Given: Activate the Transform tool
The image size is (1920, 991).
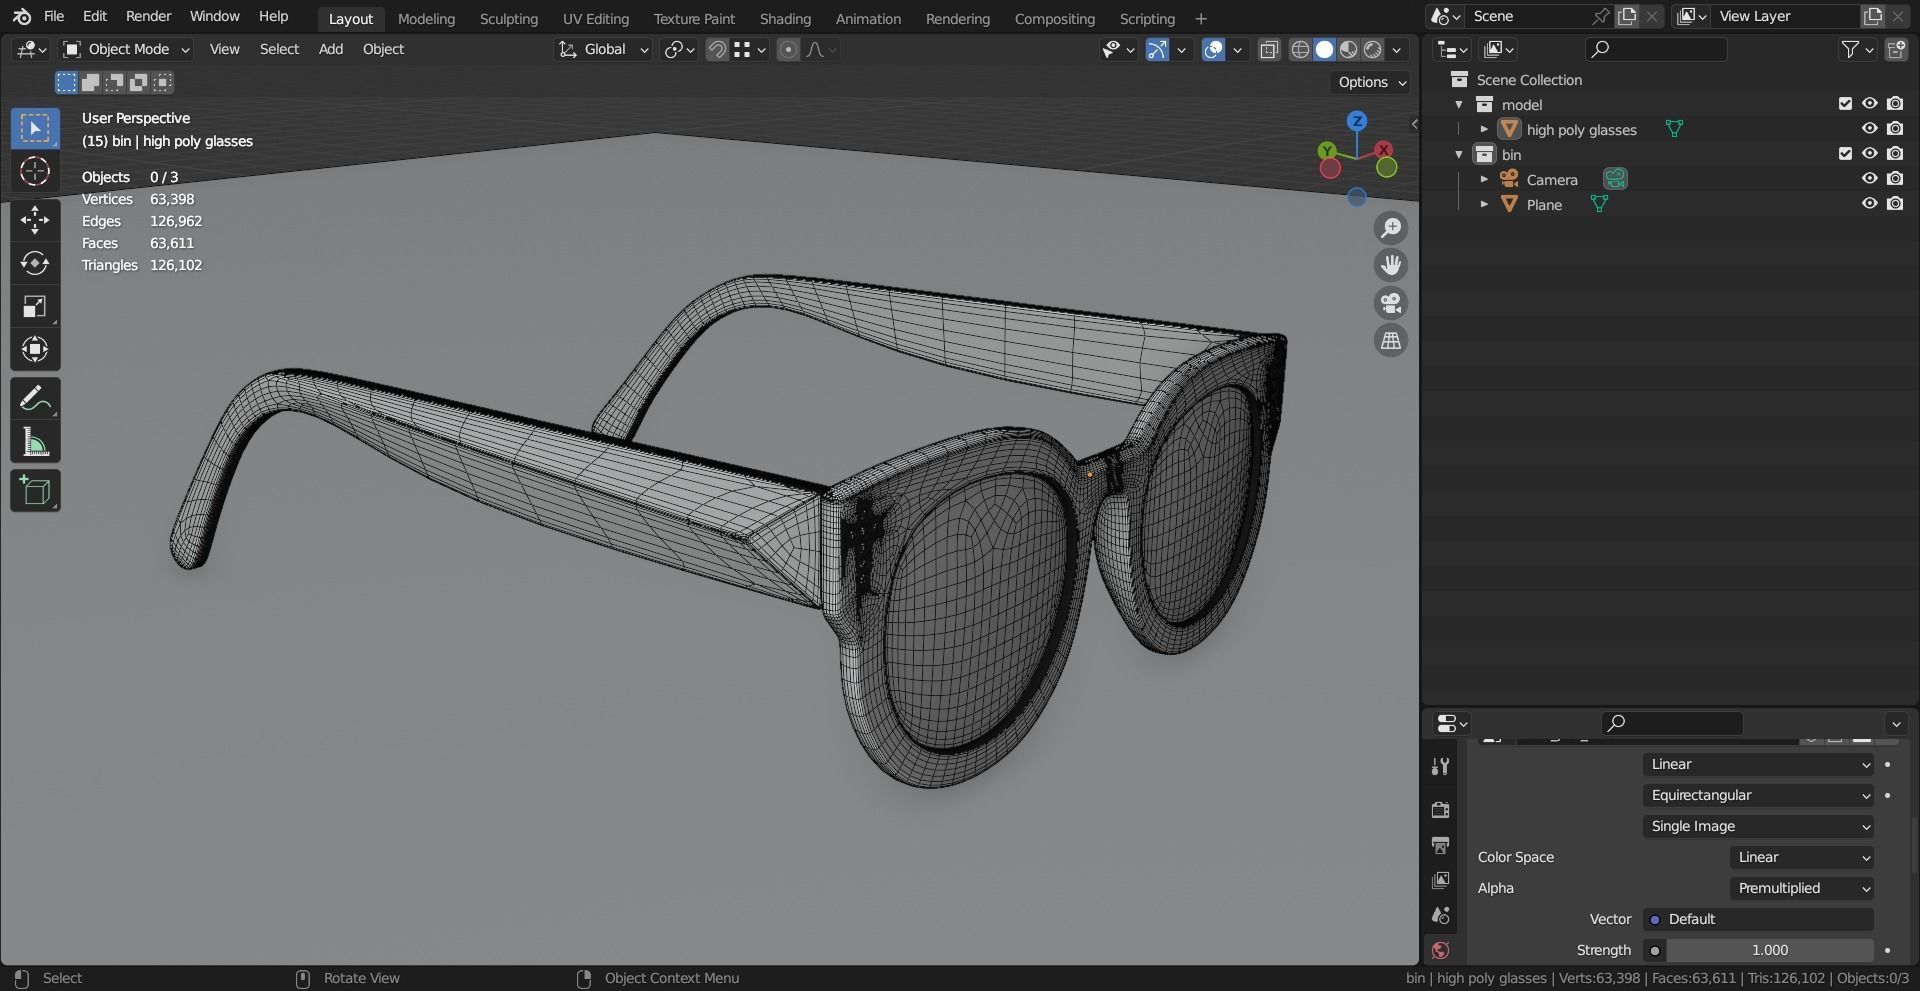Looking at the screenshot, I should point(35,349).
